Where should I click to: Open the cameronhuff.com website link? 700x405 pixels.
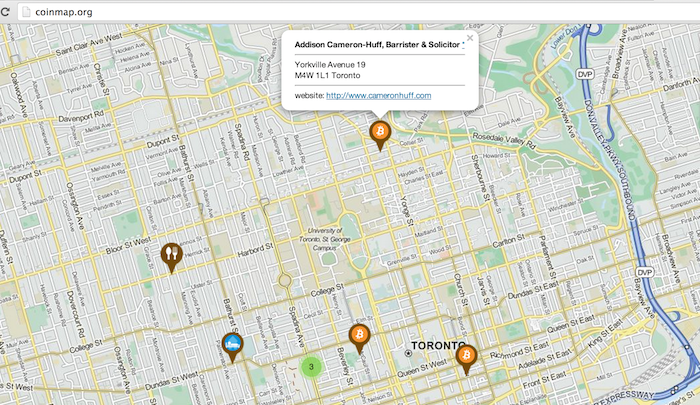pyautogui.click(x=379, y=95)
